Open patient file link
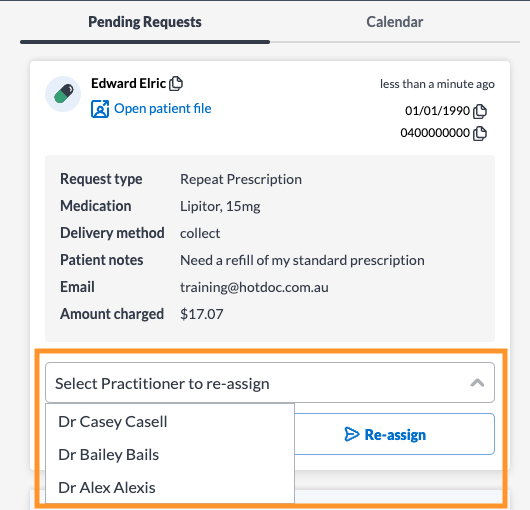The image size is (530, 510). pos(163,108)
